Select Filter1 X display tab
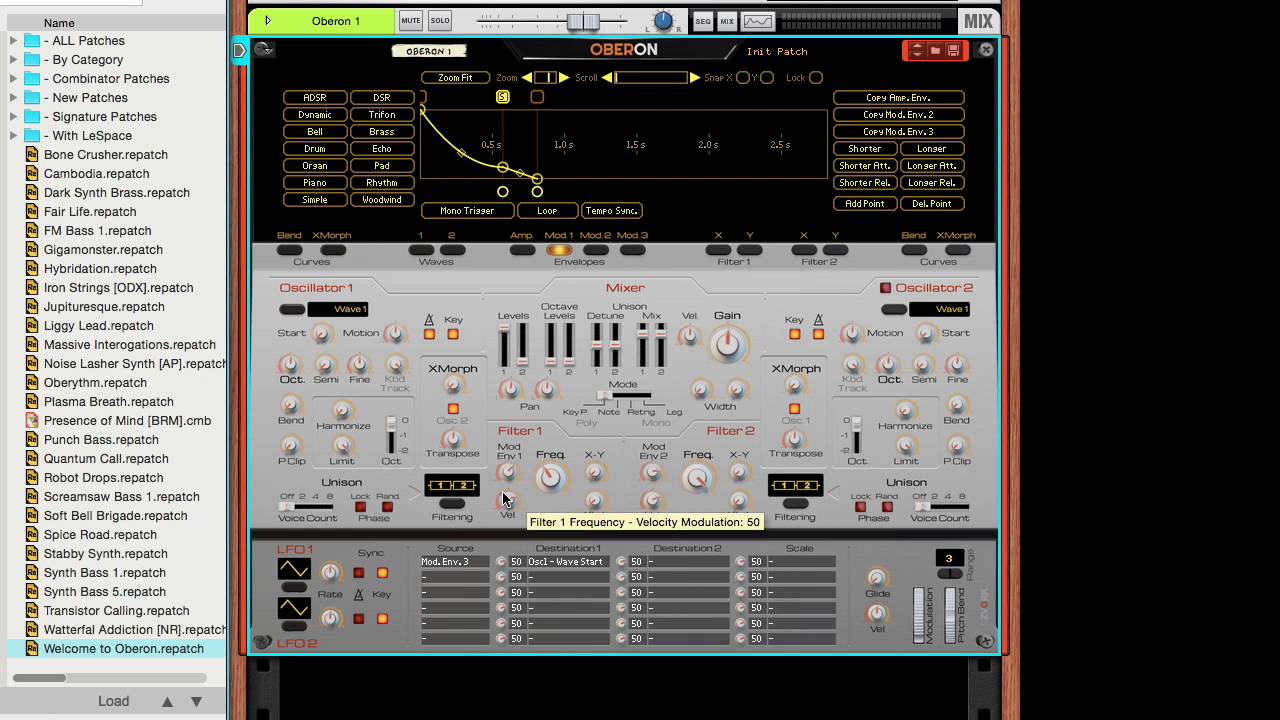 point(718,250)
